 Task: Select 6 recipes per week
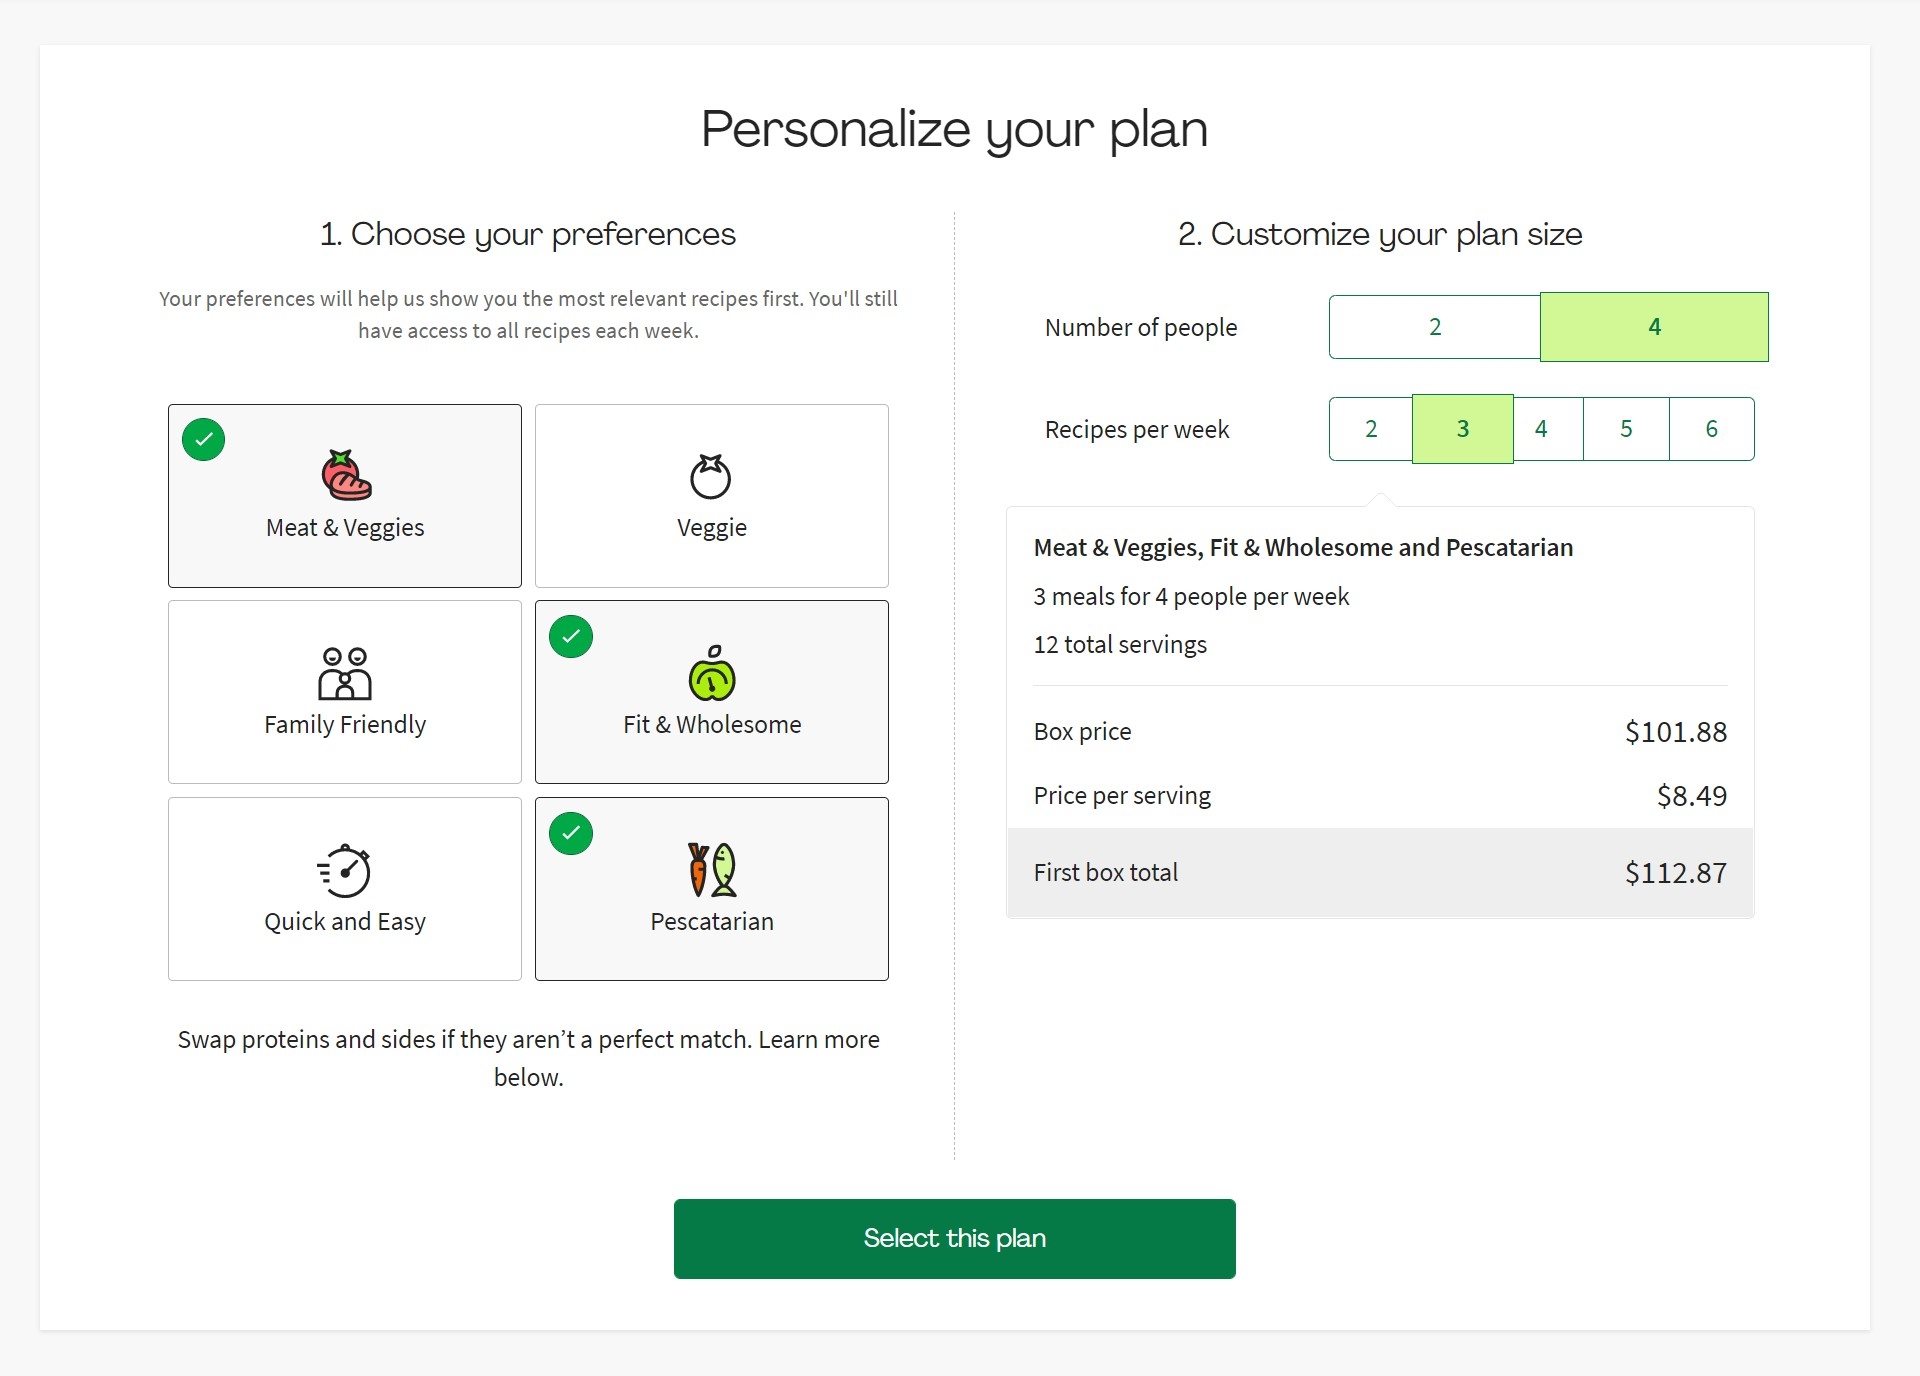[1711, 429]
